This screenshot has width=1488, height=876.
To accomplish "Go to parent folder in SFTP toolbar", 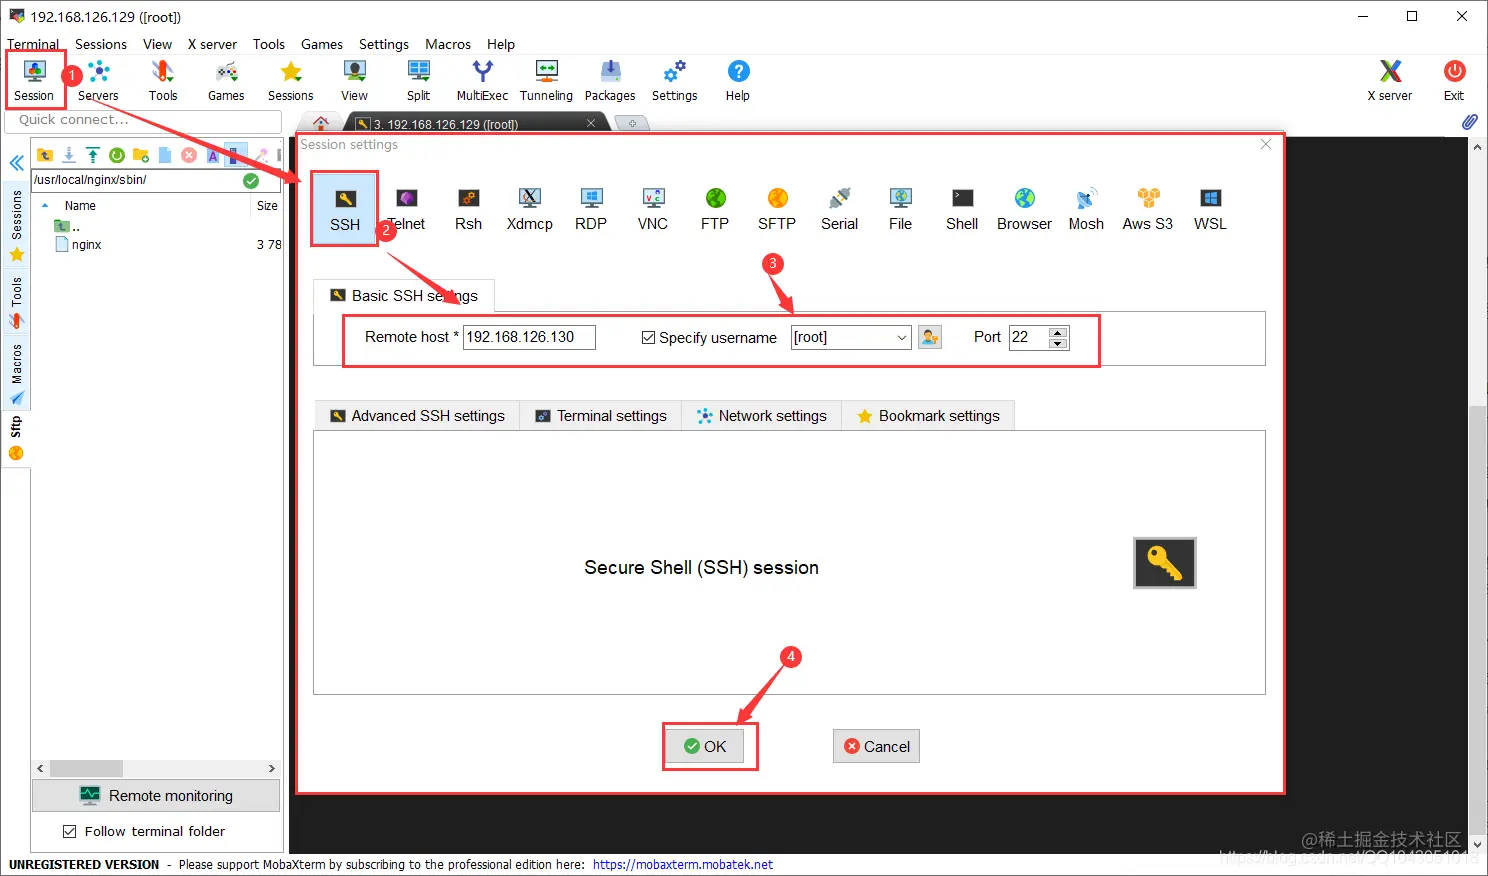I will pos(45,155).
